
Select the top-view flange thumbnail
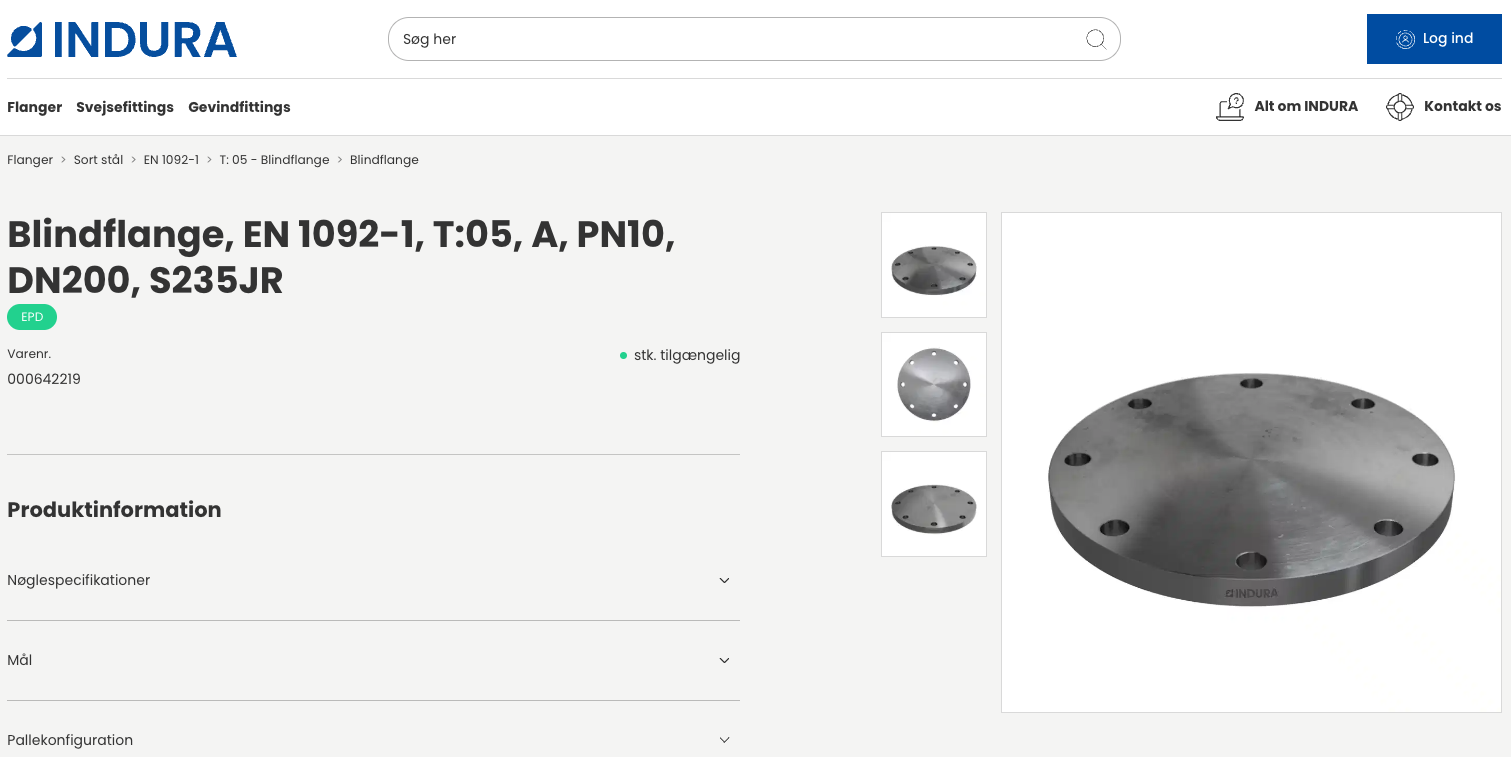[x=933, y=384]
